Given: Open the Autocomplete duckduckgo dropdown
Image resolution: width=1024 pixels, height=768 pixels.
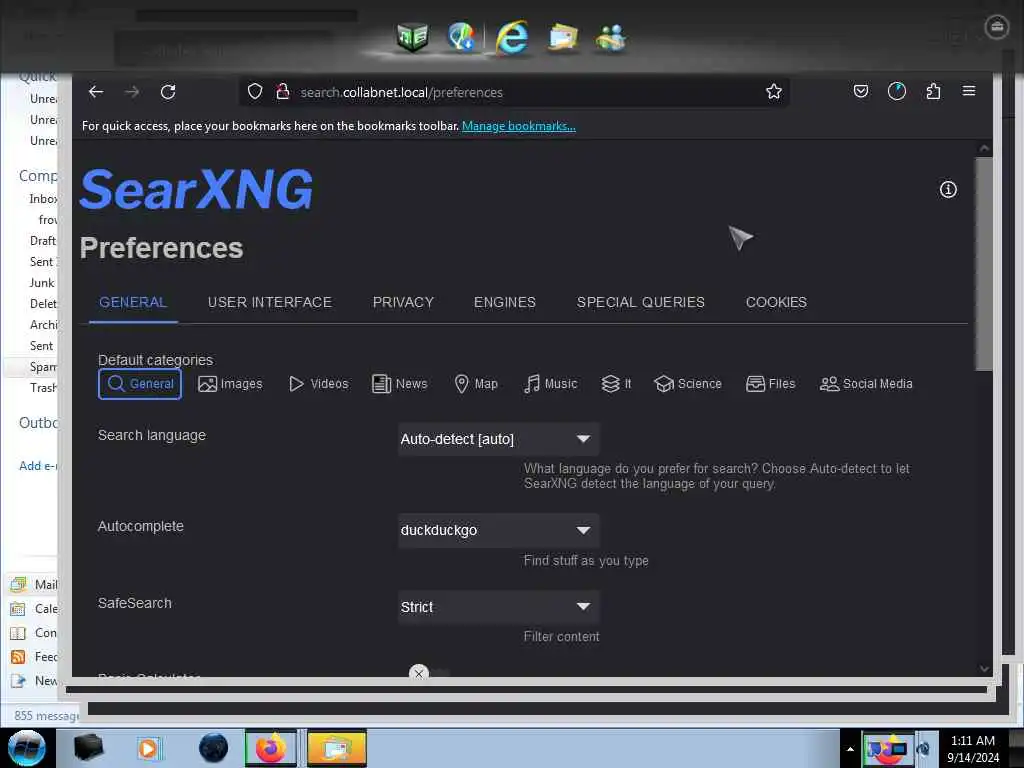Looking at the screenshot, I should coord(498,530).
